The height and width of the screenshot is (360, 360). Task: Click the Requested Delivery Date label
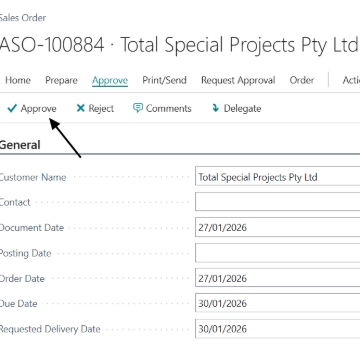[x=50, y=329]
